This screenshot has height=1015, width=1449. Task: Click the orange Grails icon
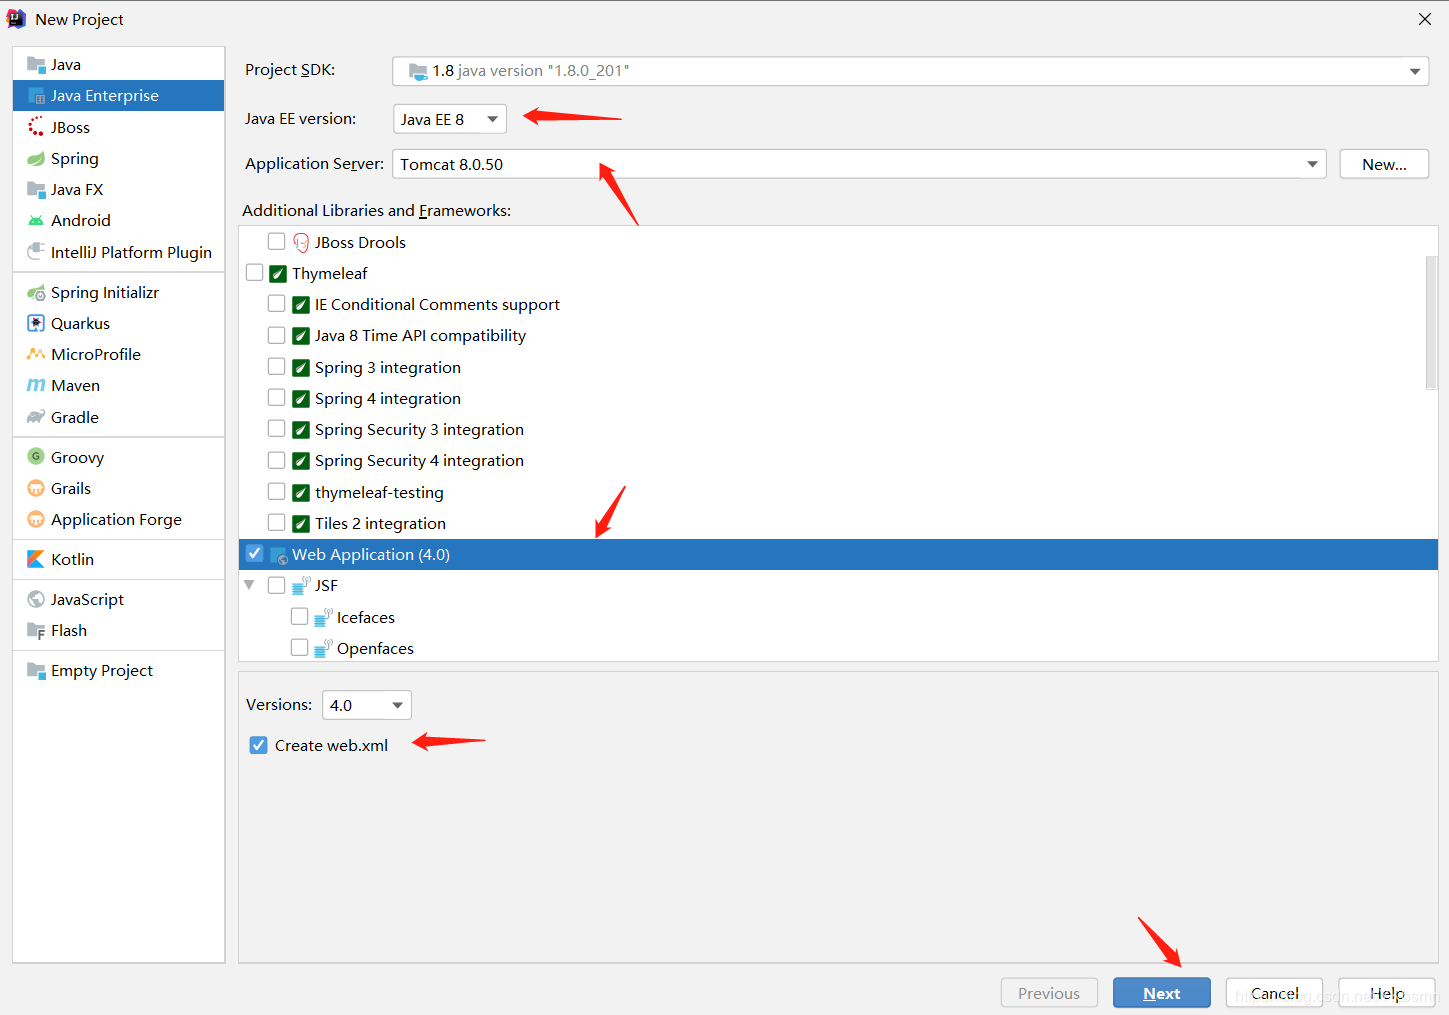[x=36, y=489]
